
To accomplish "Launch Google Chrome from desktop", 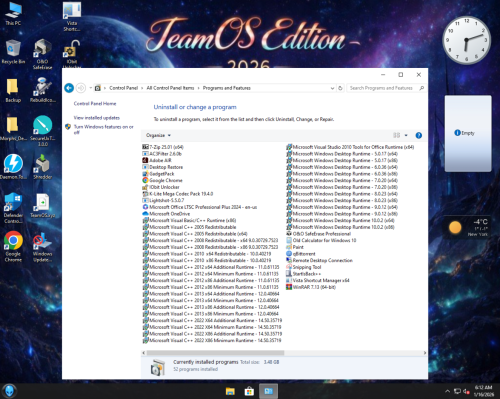I will click(x=13, y=246).
